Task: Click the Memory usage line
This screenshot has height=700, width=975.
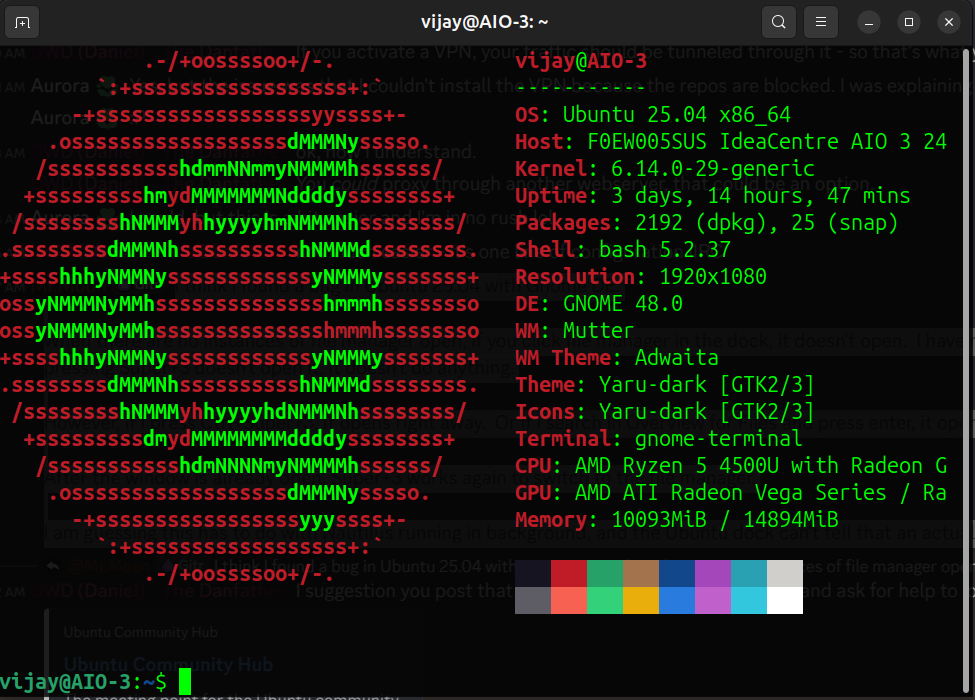Action: pyautogui.click(x=676, y=519)
